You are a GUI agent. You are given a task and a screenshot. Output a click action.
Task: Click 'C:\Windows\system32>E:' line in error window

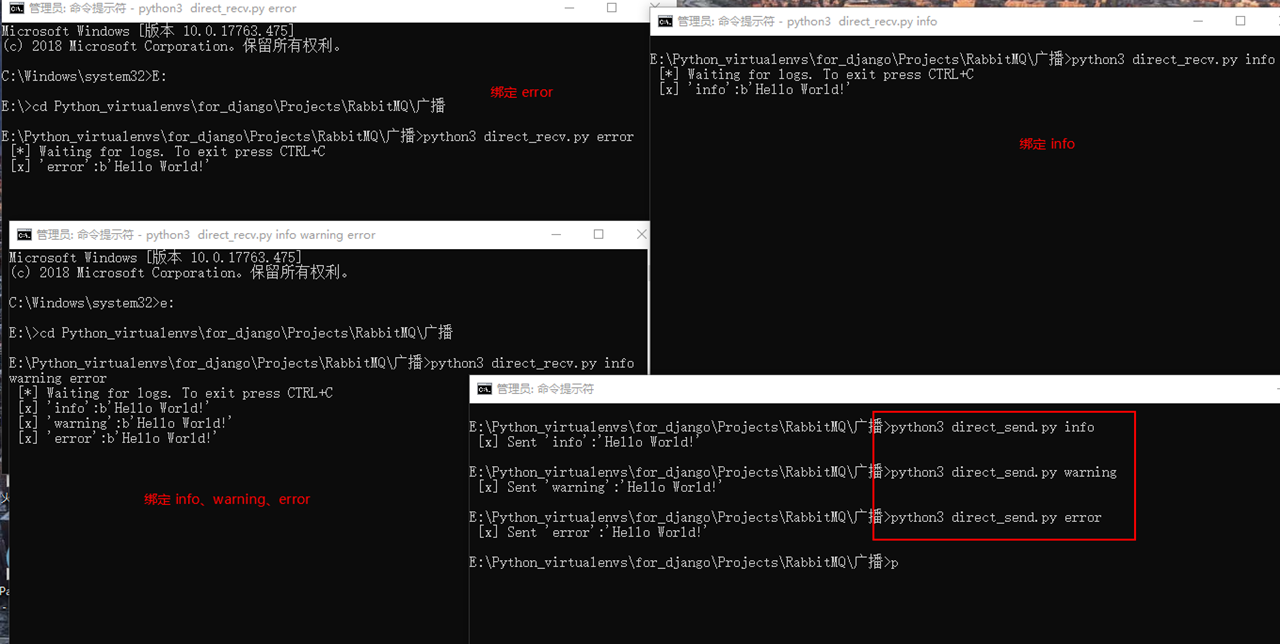click(85, 76)
